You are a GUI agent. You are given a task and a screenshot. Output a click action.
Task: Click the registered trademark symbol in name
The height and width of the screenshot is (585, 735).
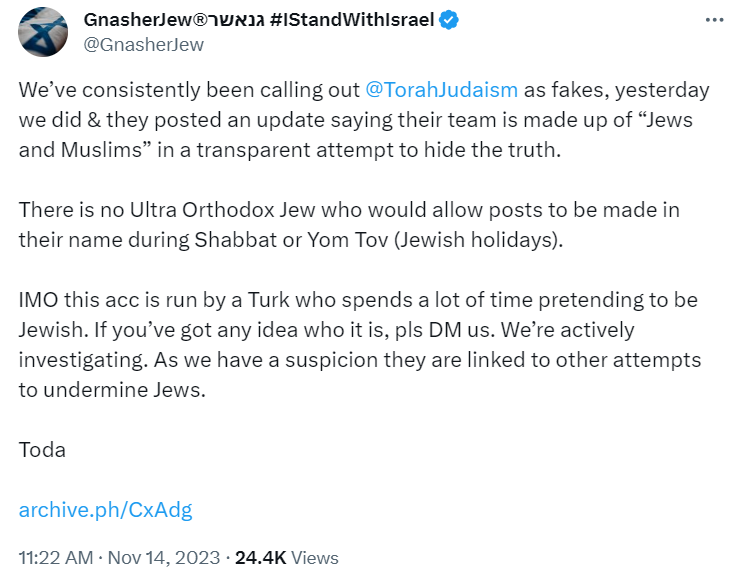[x=200, y=20]
